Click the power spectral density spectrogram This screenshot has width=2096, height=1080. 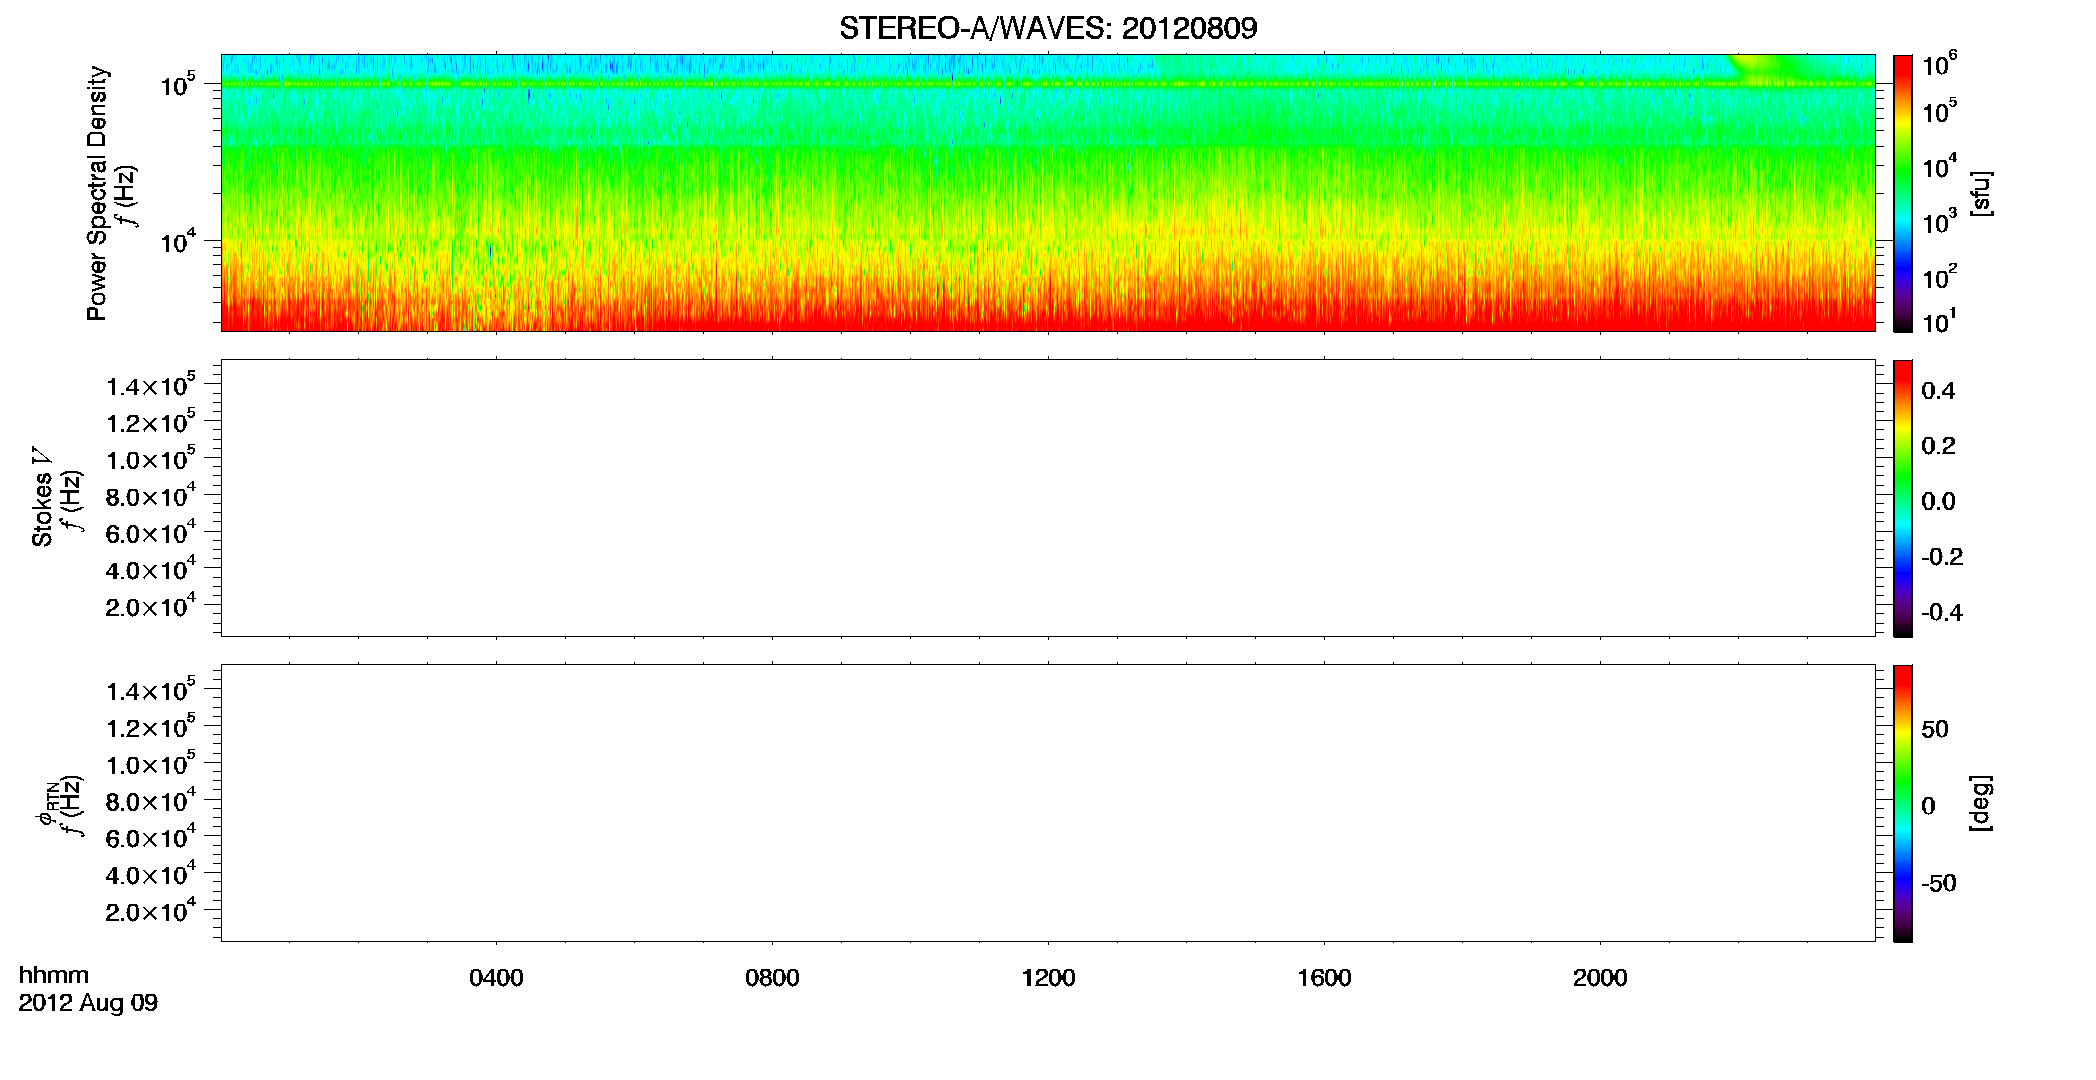click(x=1048, y=193)
